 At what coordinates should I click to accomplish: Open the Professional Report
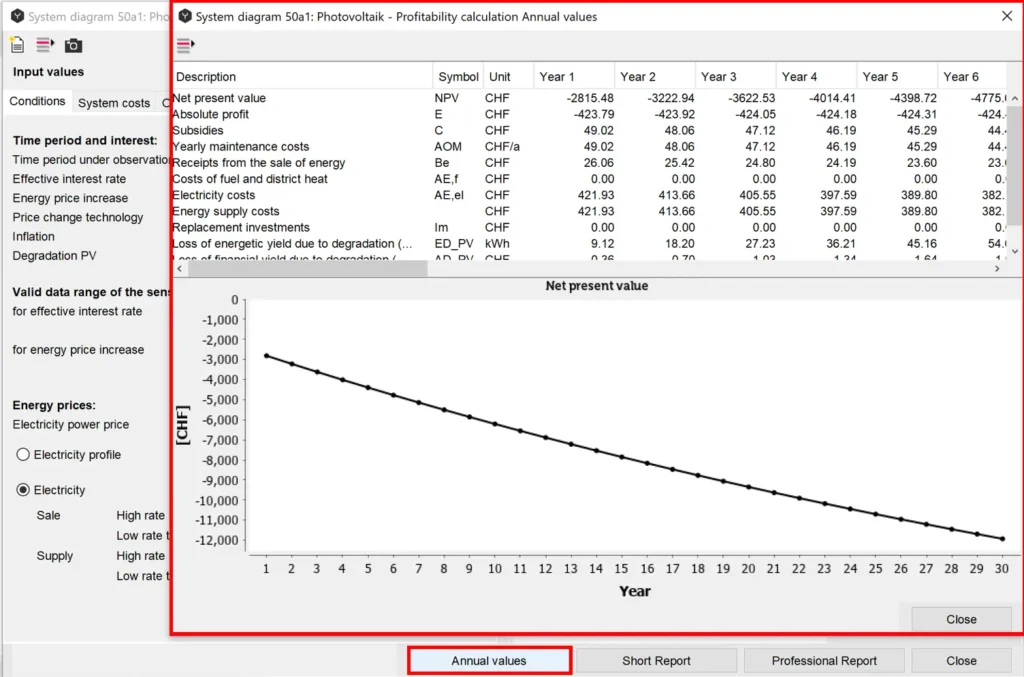(824, 661)
